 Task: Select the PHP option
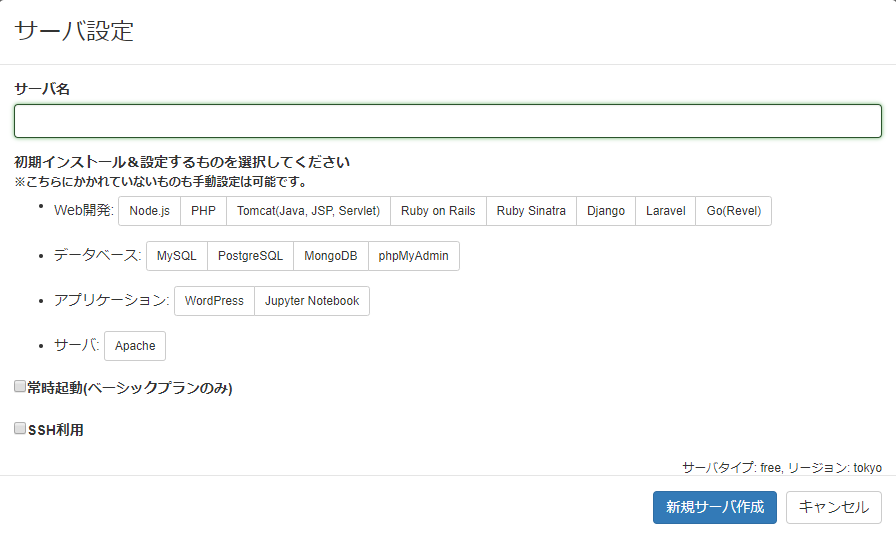click(x=203, y=211)
